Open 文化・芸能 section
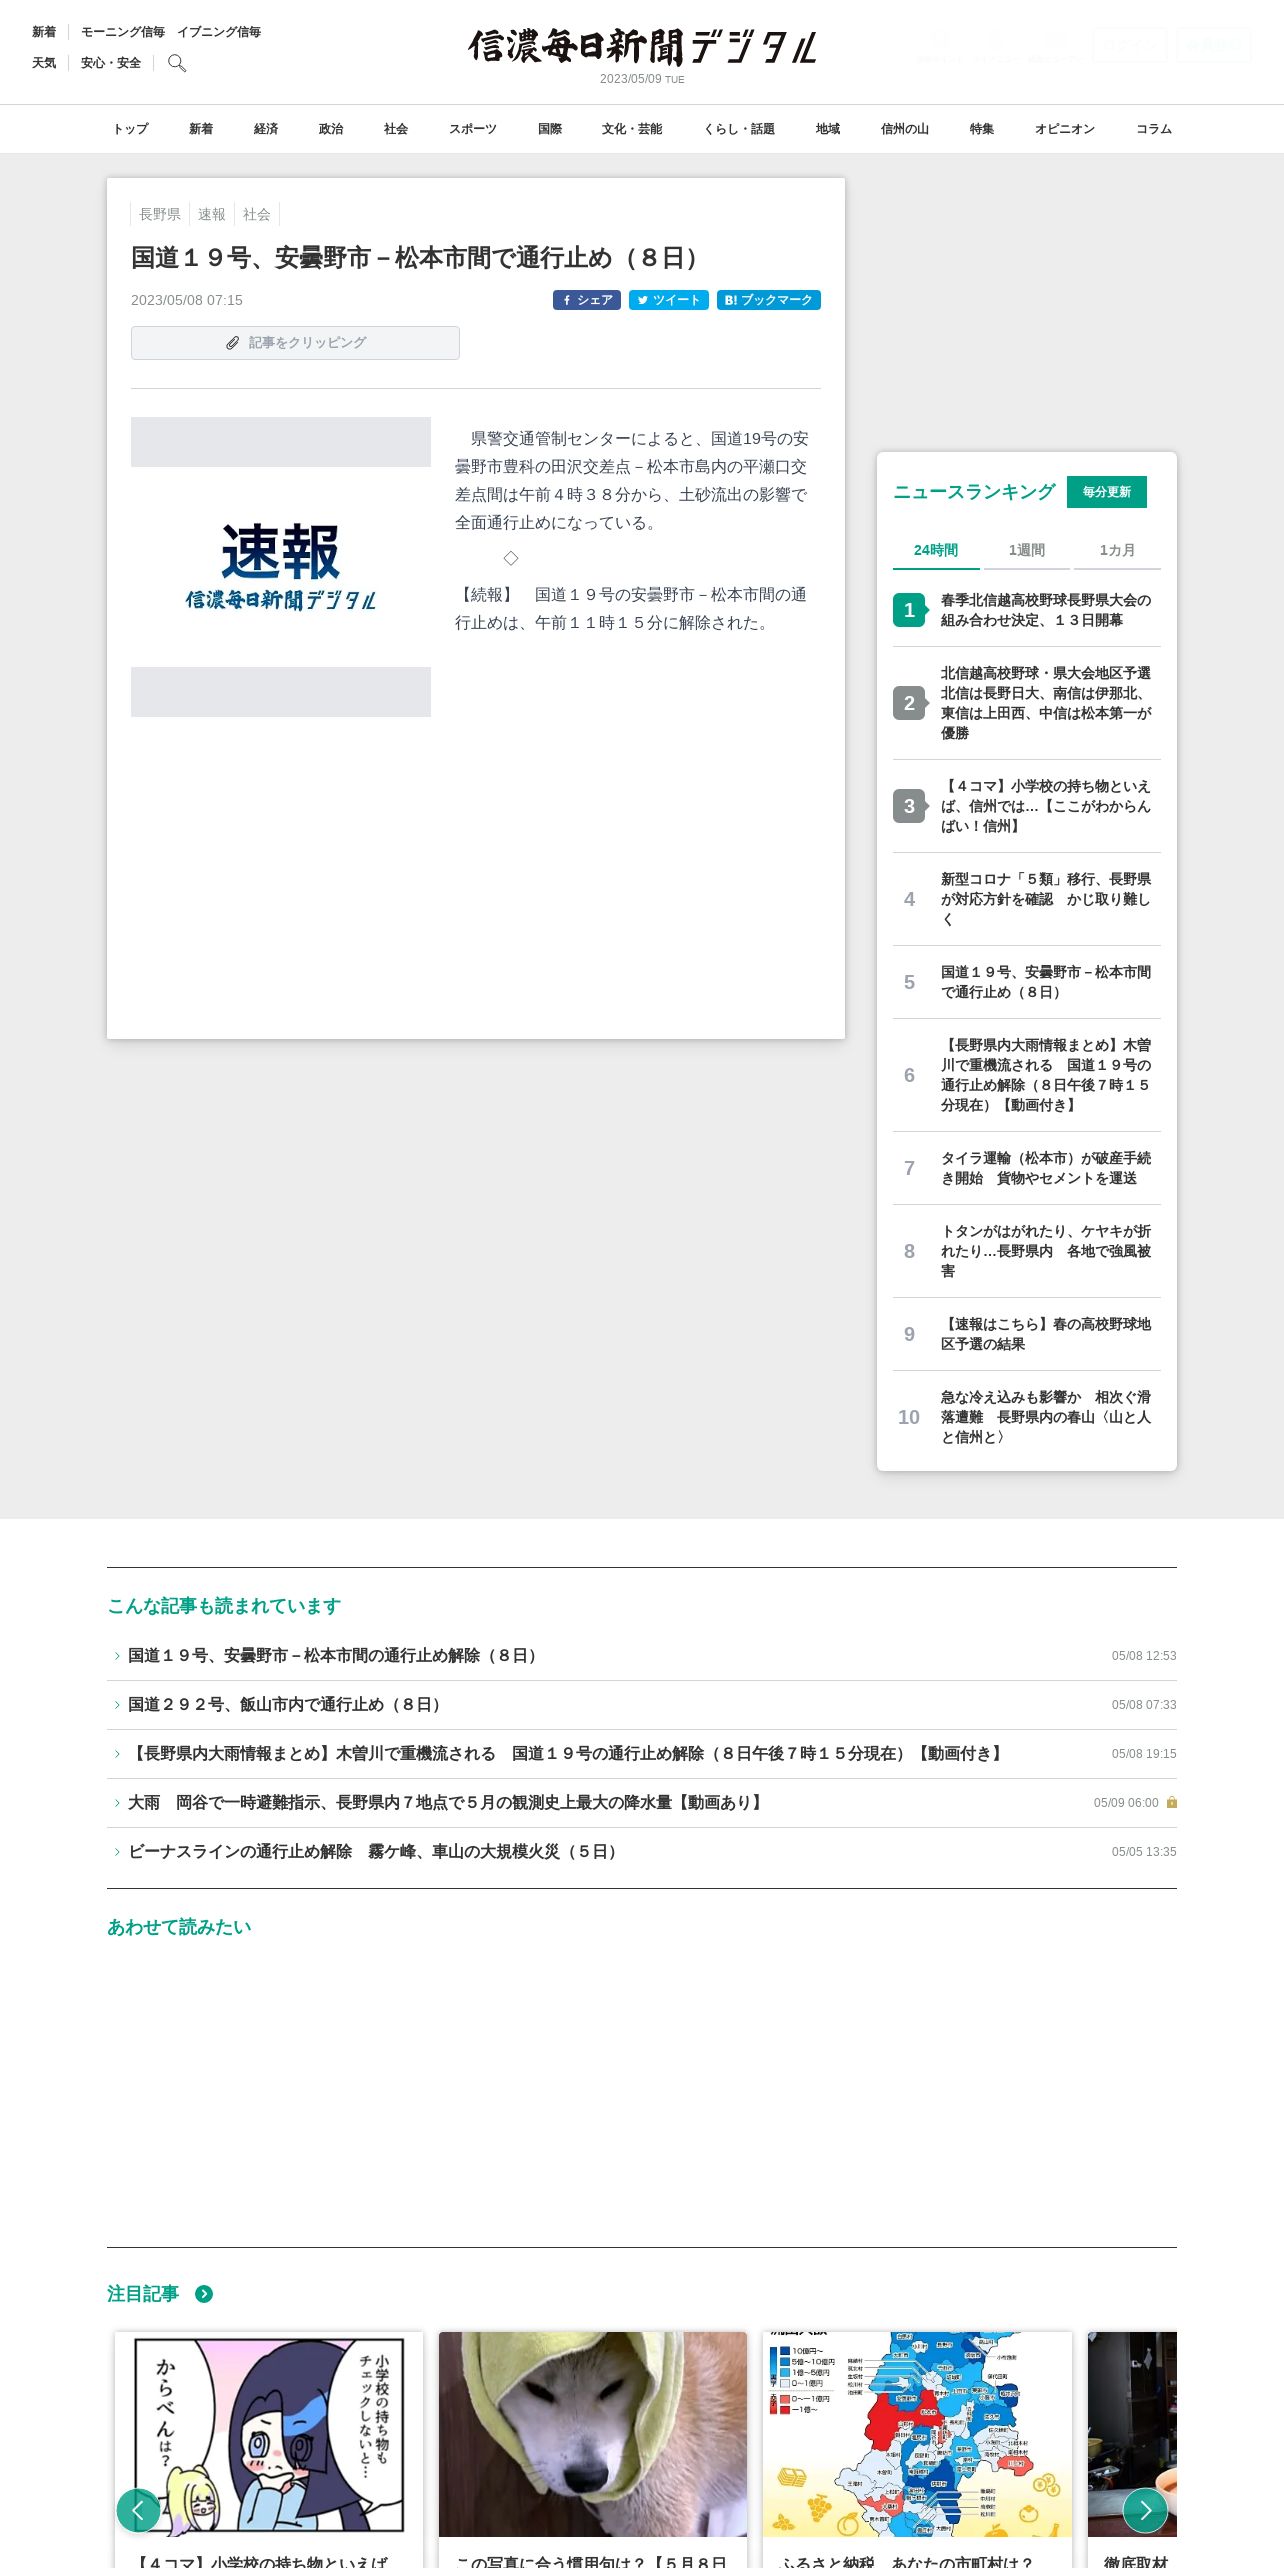 (632, 129)
